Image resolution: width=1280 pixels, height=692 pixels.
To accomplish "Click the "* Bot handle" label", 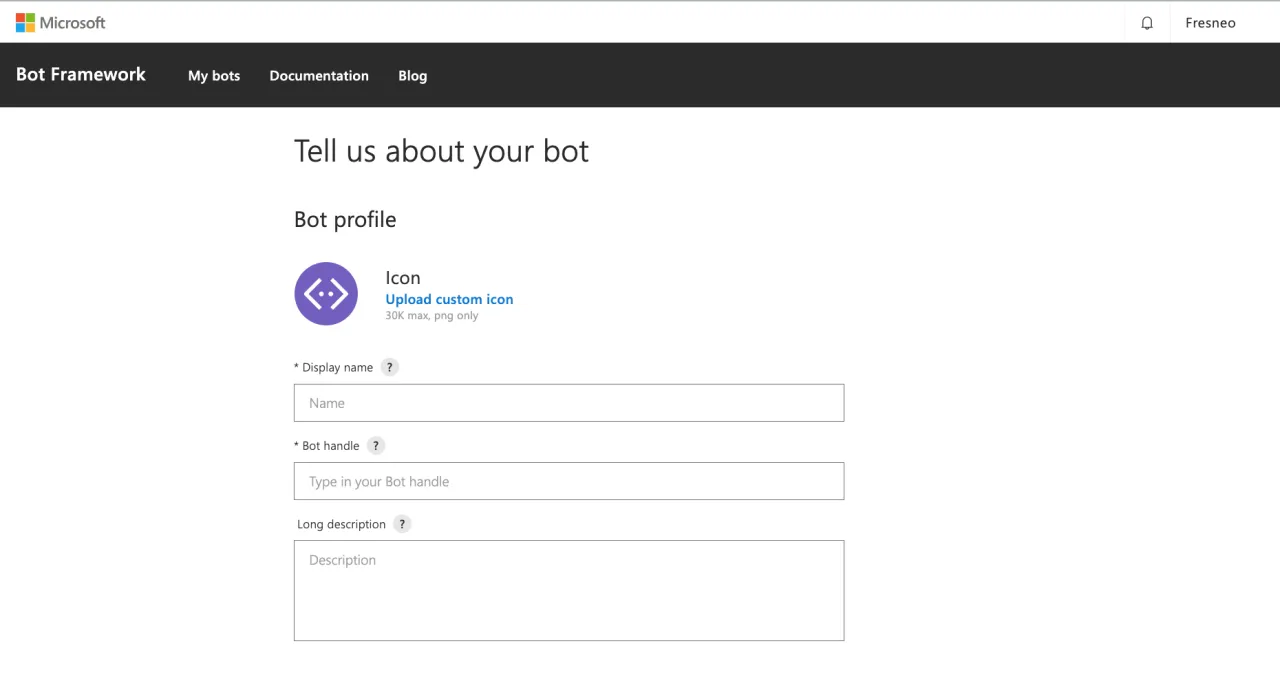I will coord(326,446).
